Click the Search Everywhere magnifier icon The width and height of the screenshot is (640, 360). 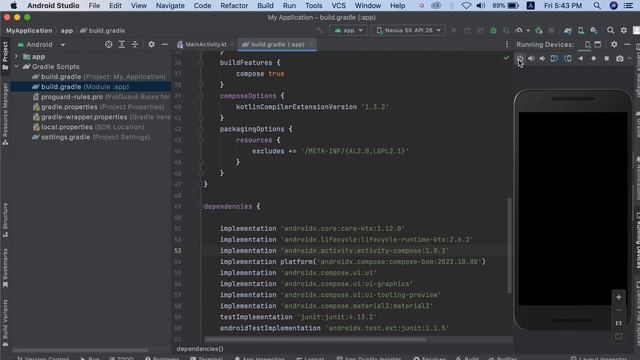click(x=610, y=31)
